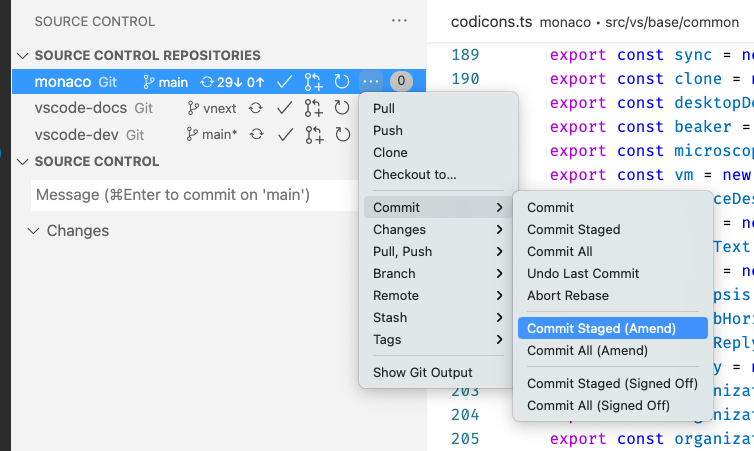Refresh the vscode-docs repository
Viewport: 754px width, 451px height.
[342, 108]
